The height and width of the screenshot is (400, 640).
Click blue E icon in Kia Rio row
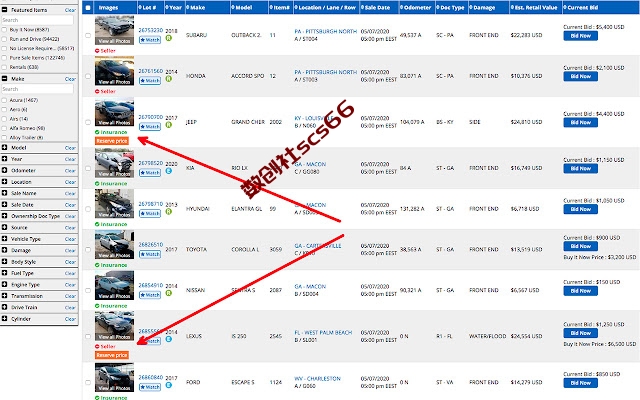[x=169, y=171]
